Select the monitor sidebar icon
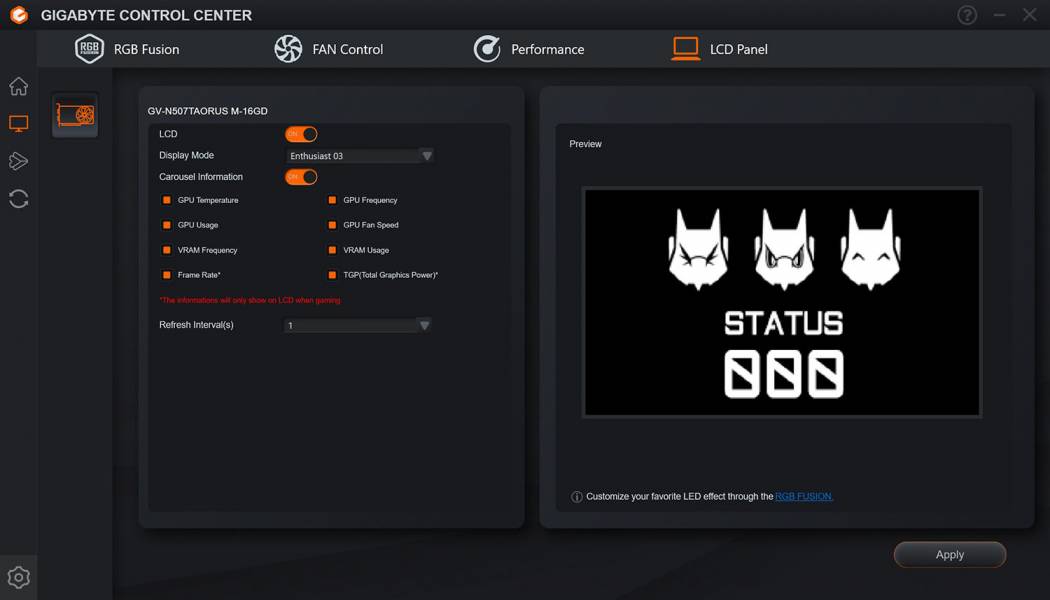 coord(19,124)
